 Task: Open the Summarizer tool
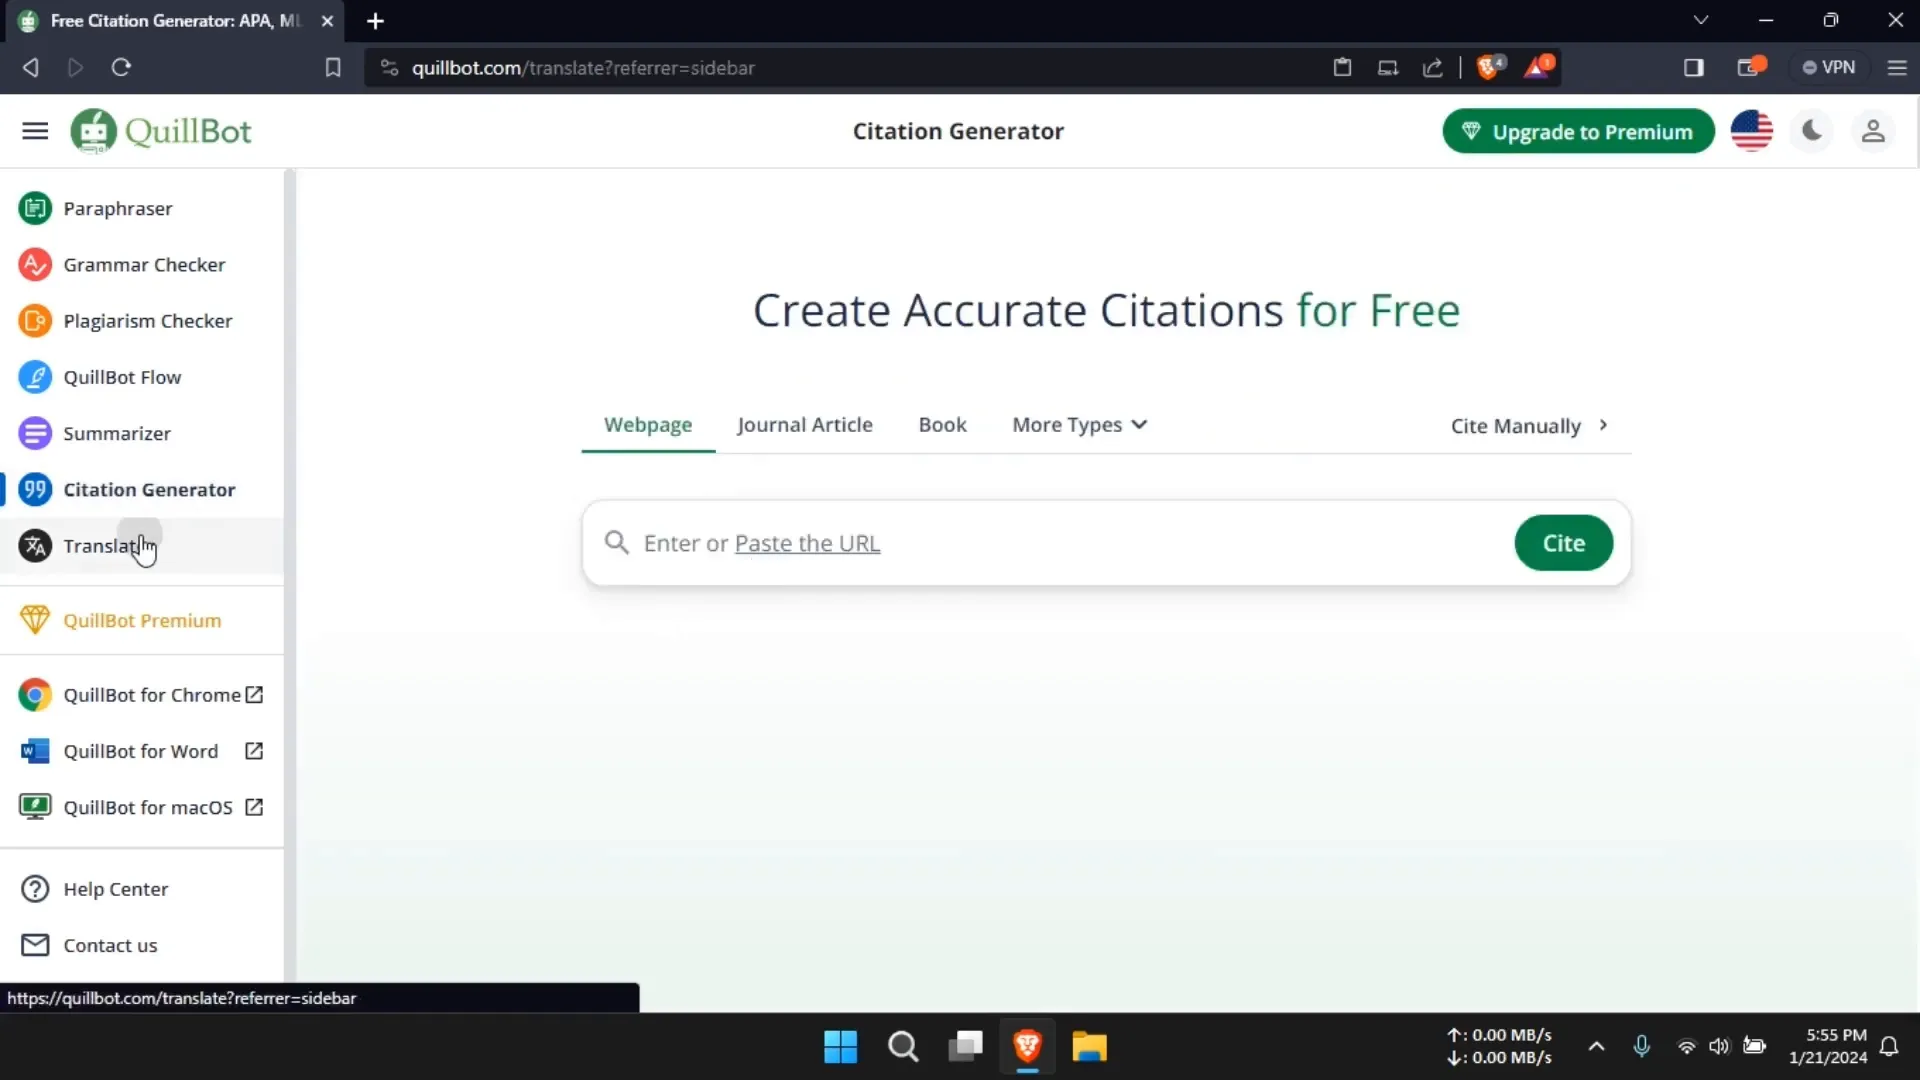[x=116, y=433]
